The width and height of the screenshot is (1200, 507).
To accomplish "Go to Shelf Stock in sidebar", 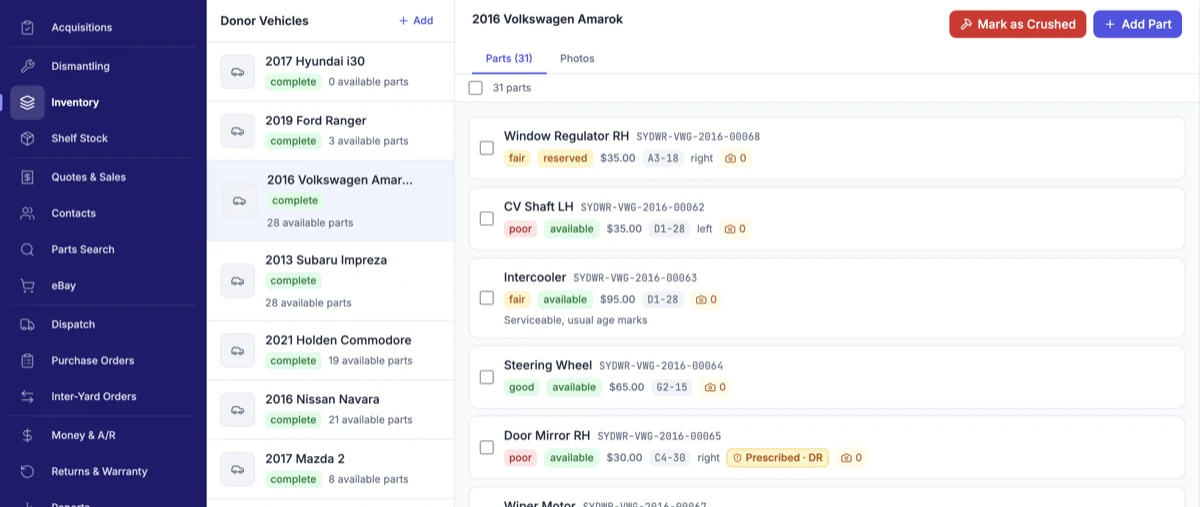I will point(103,138).
